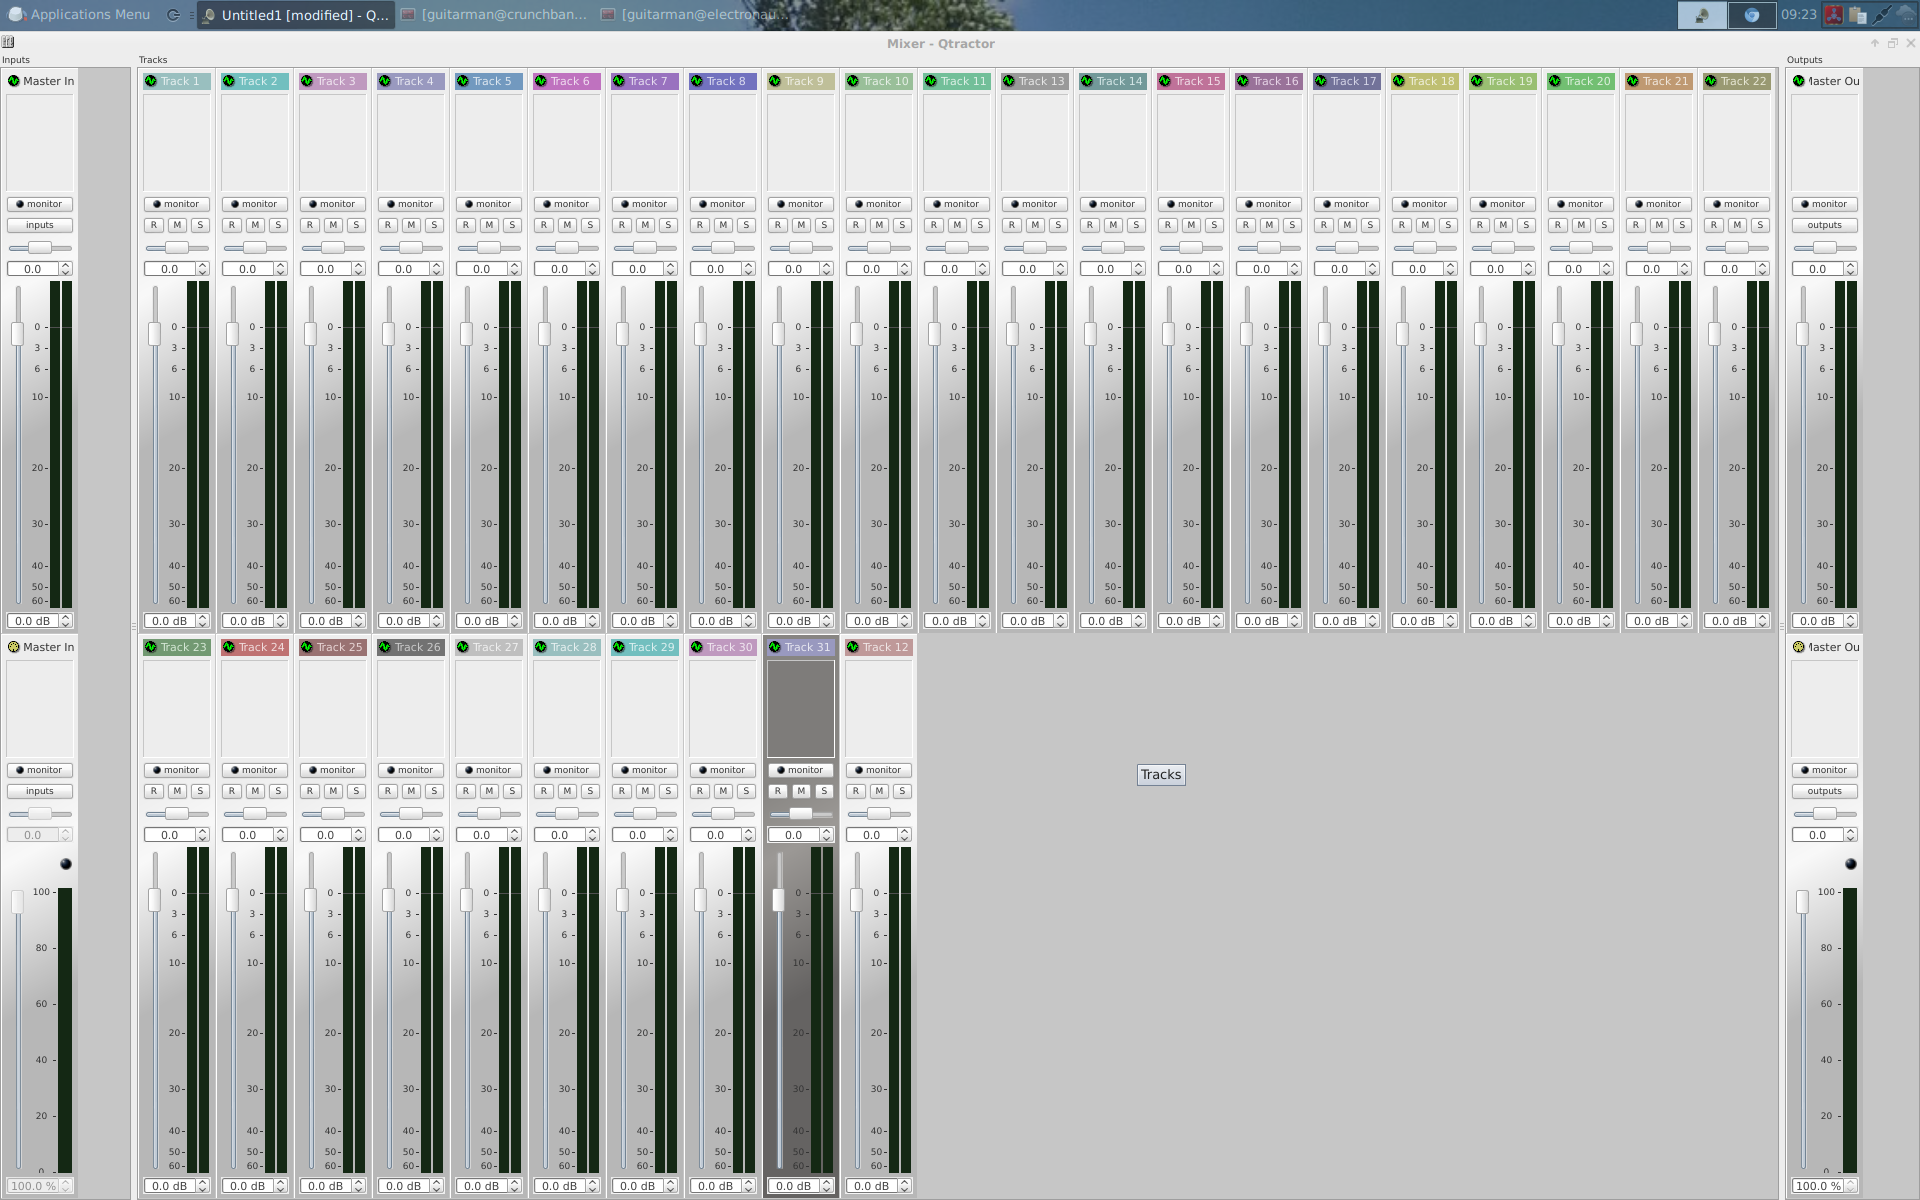The width and height of the screenshot is (1920, 1200).
Task: Decrease Track 21 gain dB with the down arrow
Action: [x=1685, y=624]
